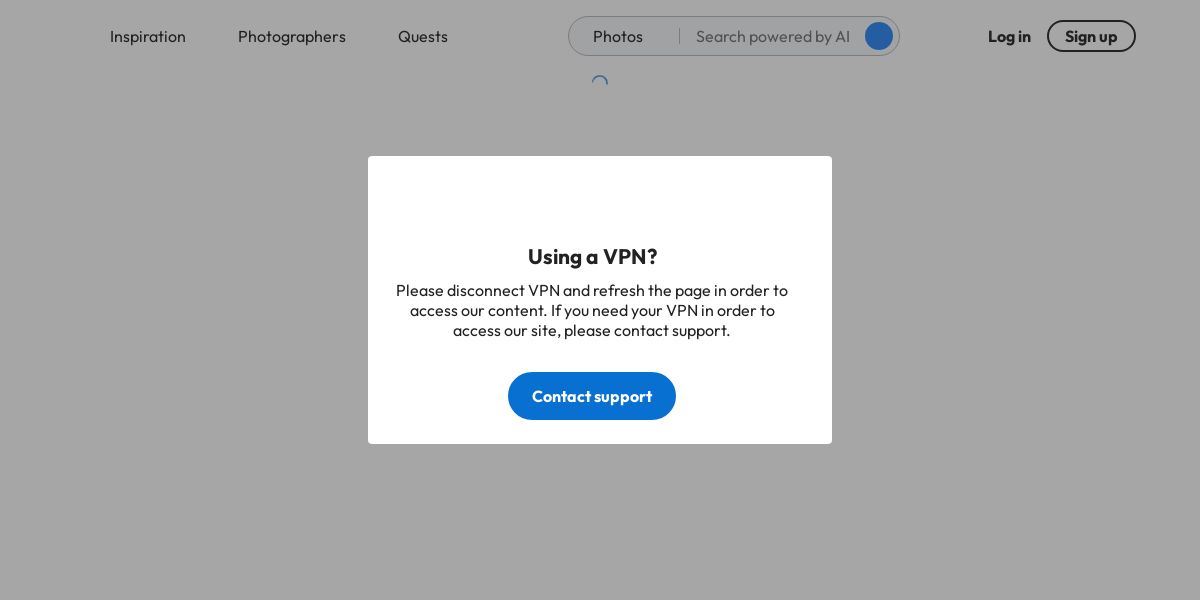The width and height of the screenshot is (1200, 600).
Task: Click the Log in link
Action: point(1009,36)
